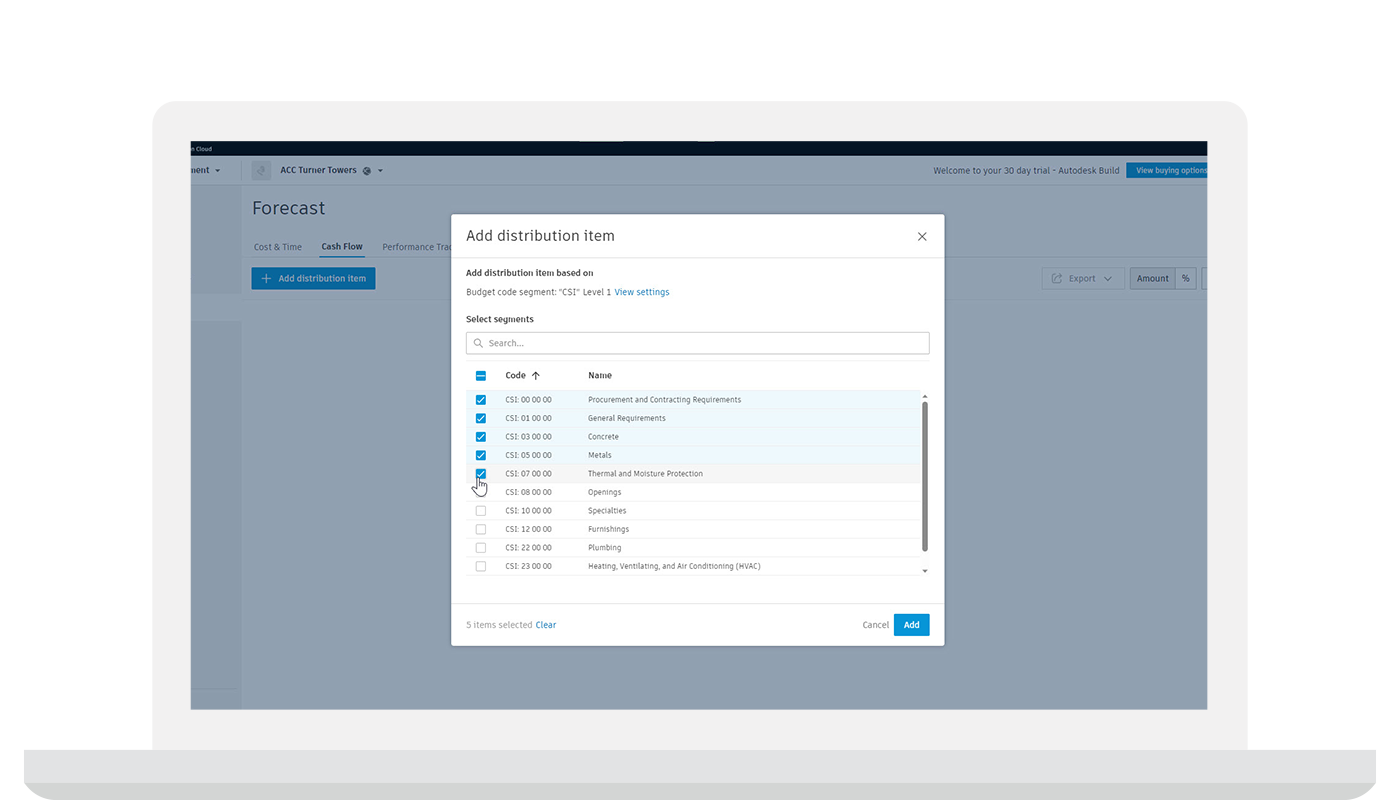Click plus icon on Add distribution item
The width and height of the screenshot is (1400, 800).
[266, 279]
